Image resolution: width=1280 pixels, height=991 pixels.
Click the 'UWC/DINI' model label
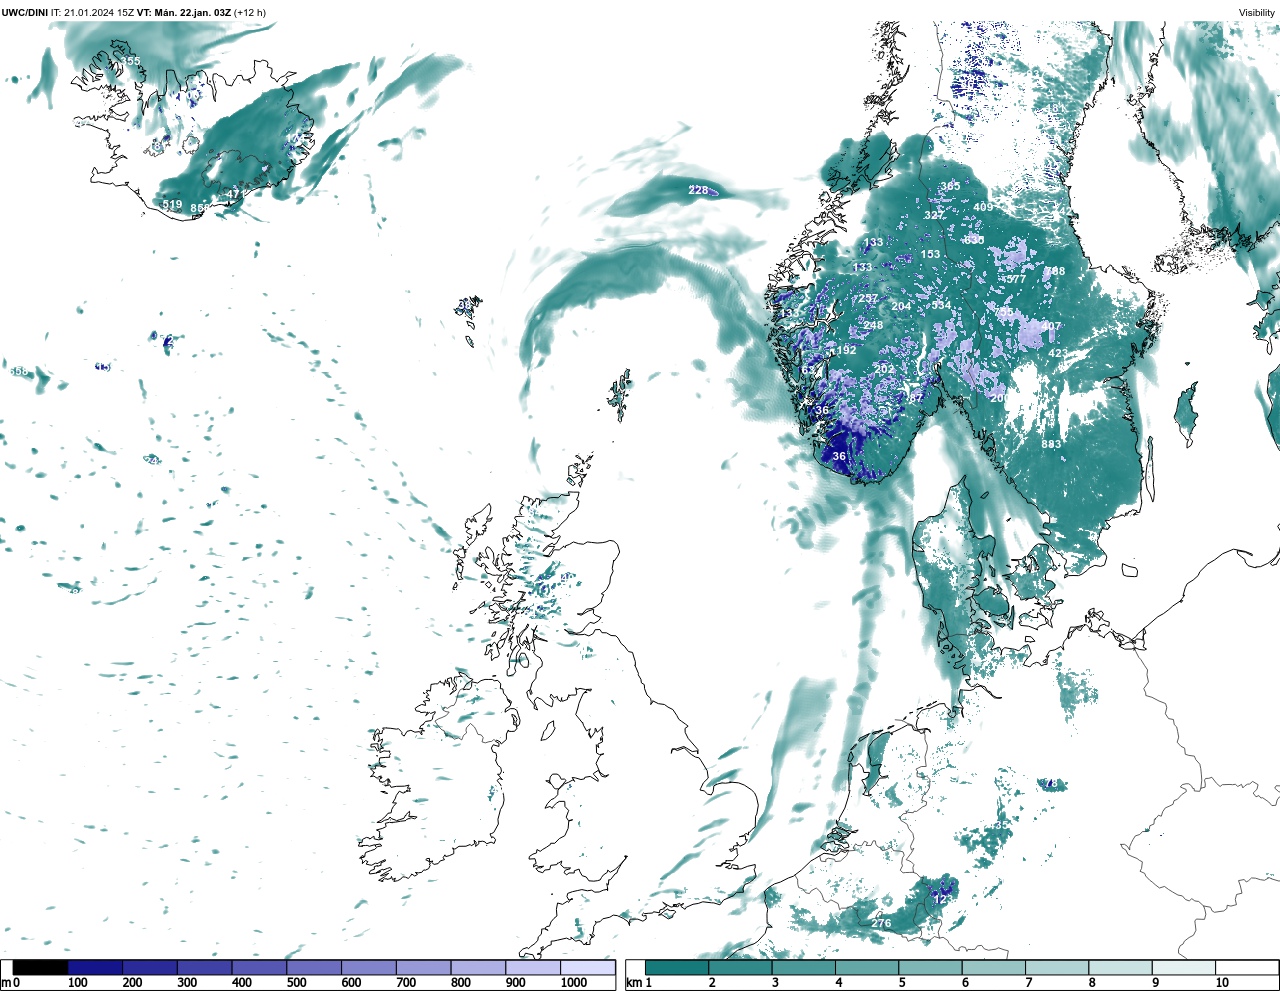pyautogui.click(x=24, y=13)
